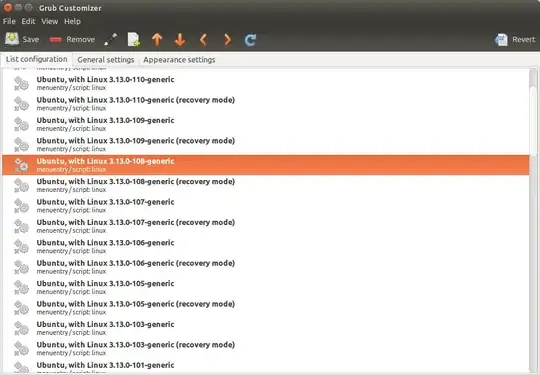Click gear icon of 3.13.0-109-generic recovery entry

click(21, 144)
